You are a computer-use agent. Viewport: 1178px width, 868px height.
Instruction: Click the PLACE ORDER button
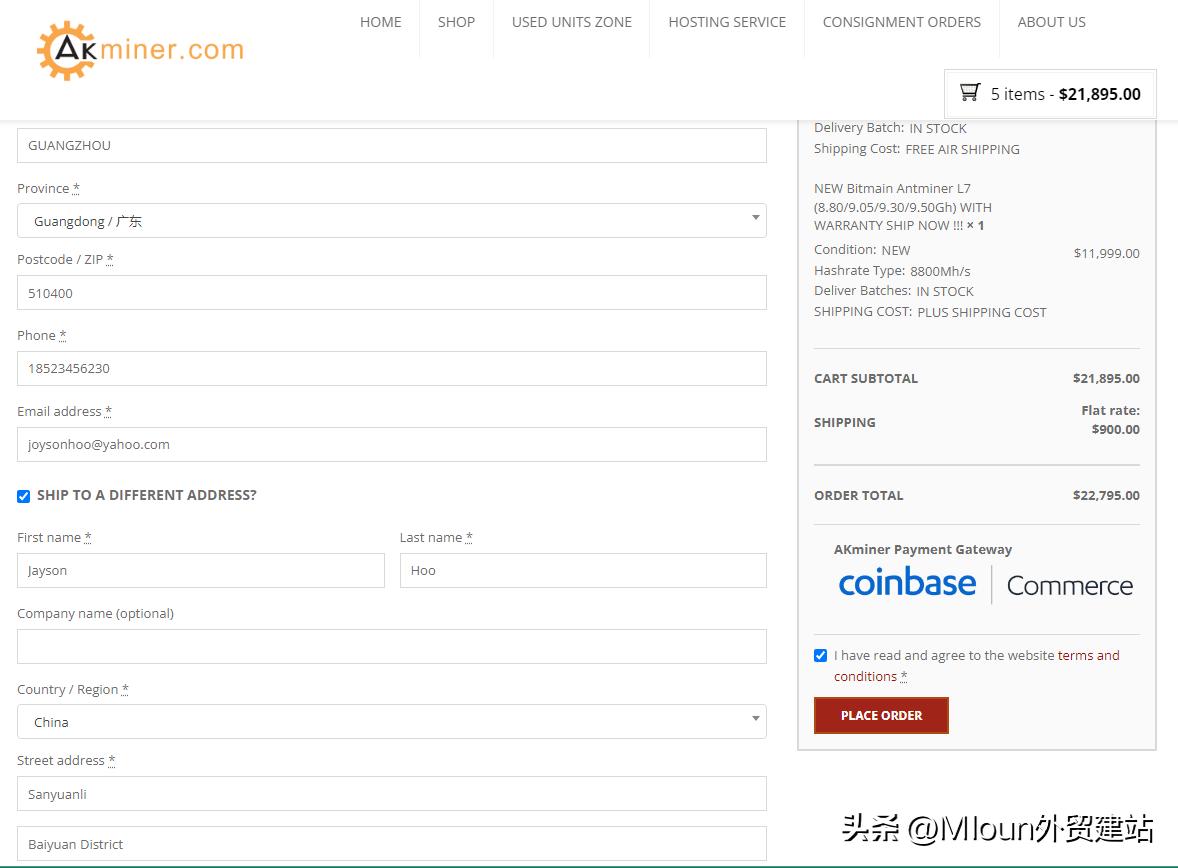click(881, 715)
